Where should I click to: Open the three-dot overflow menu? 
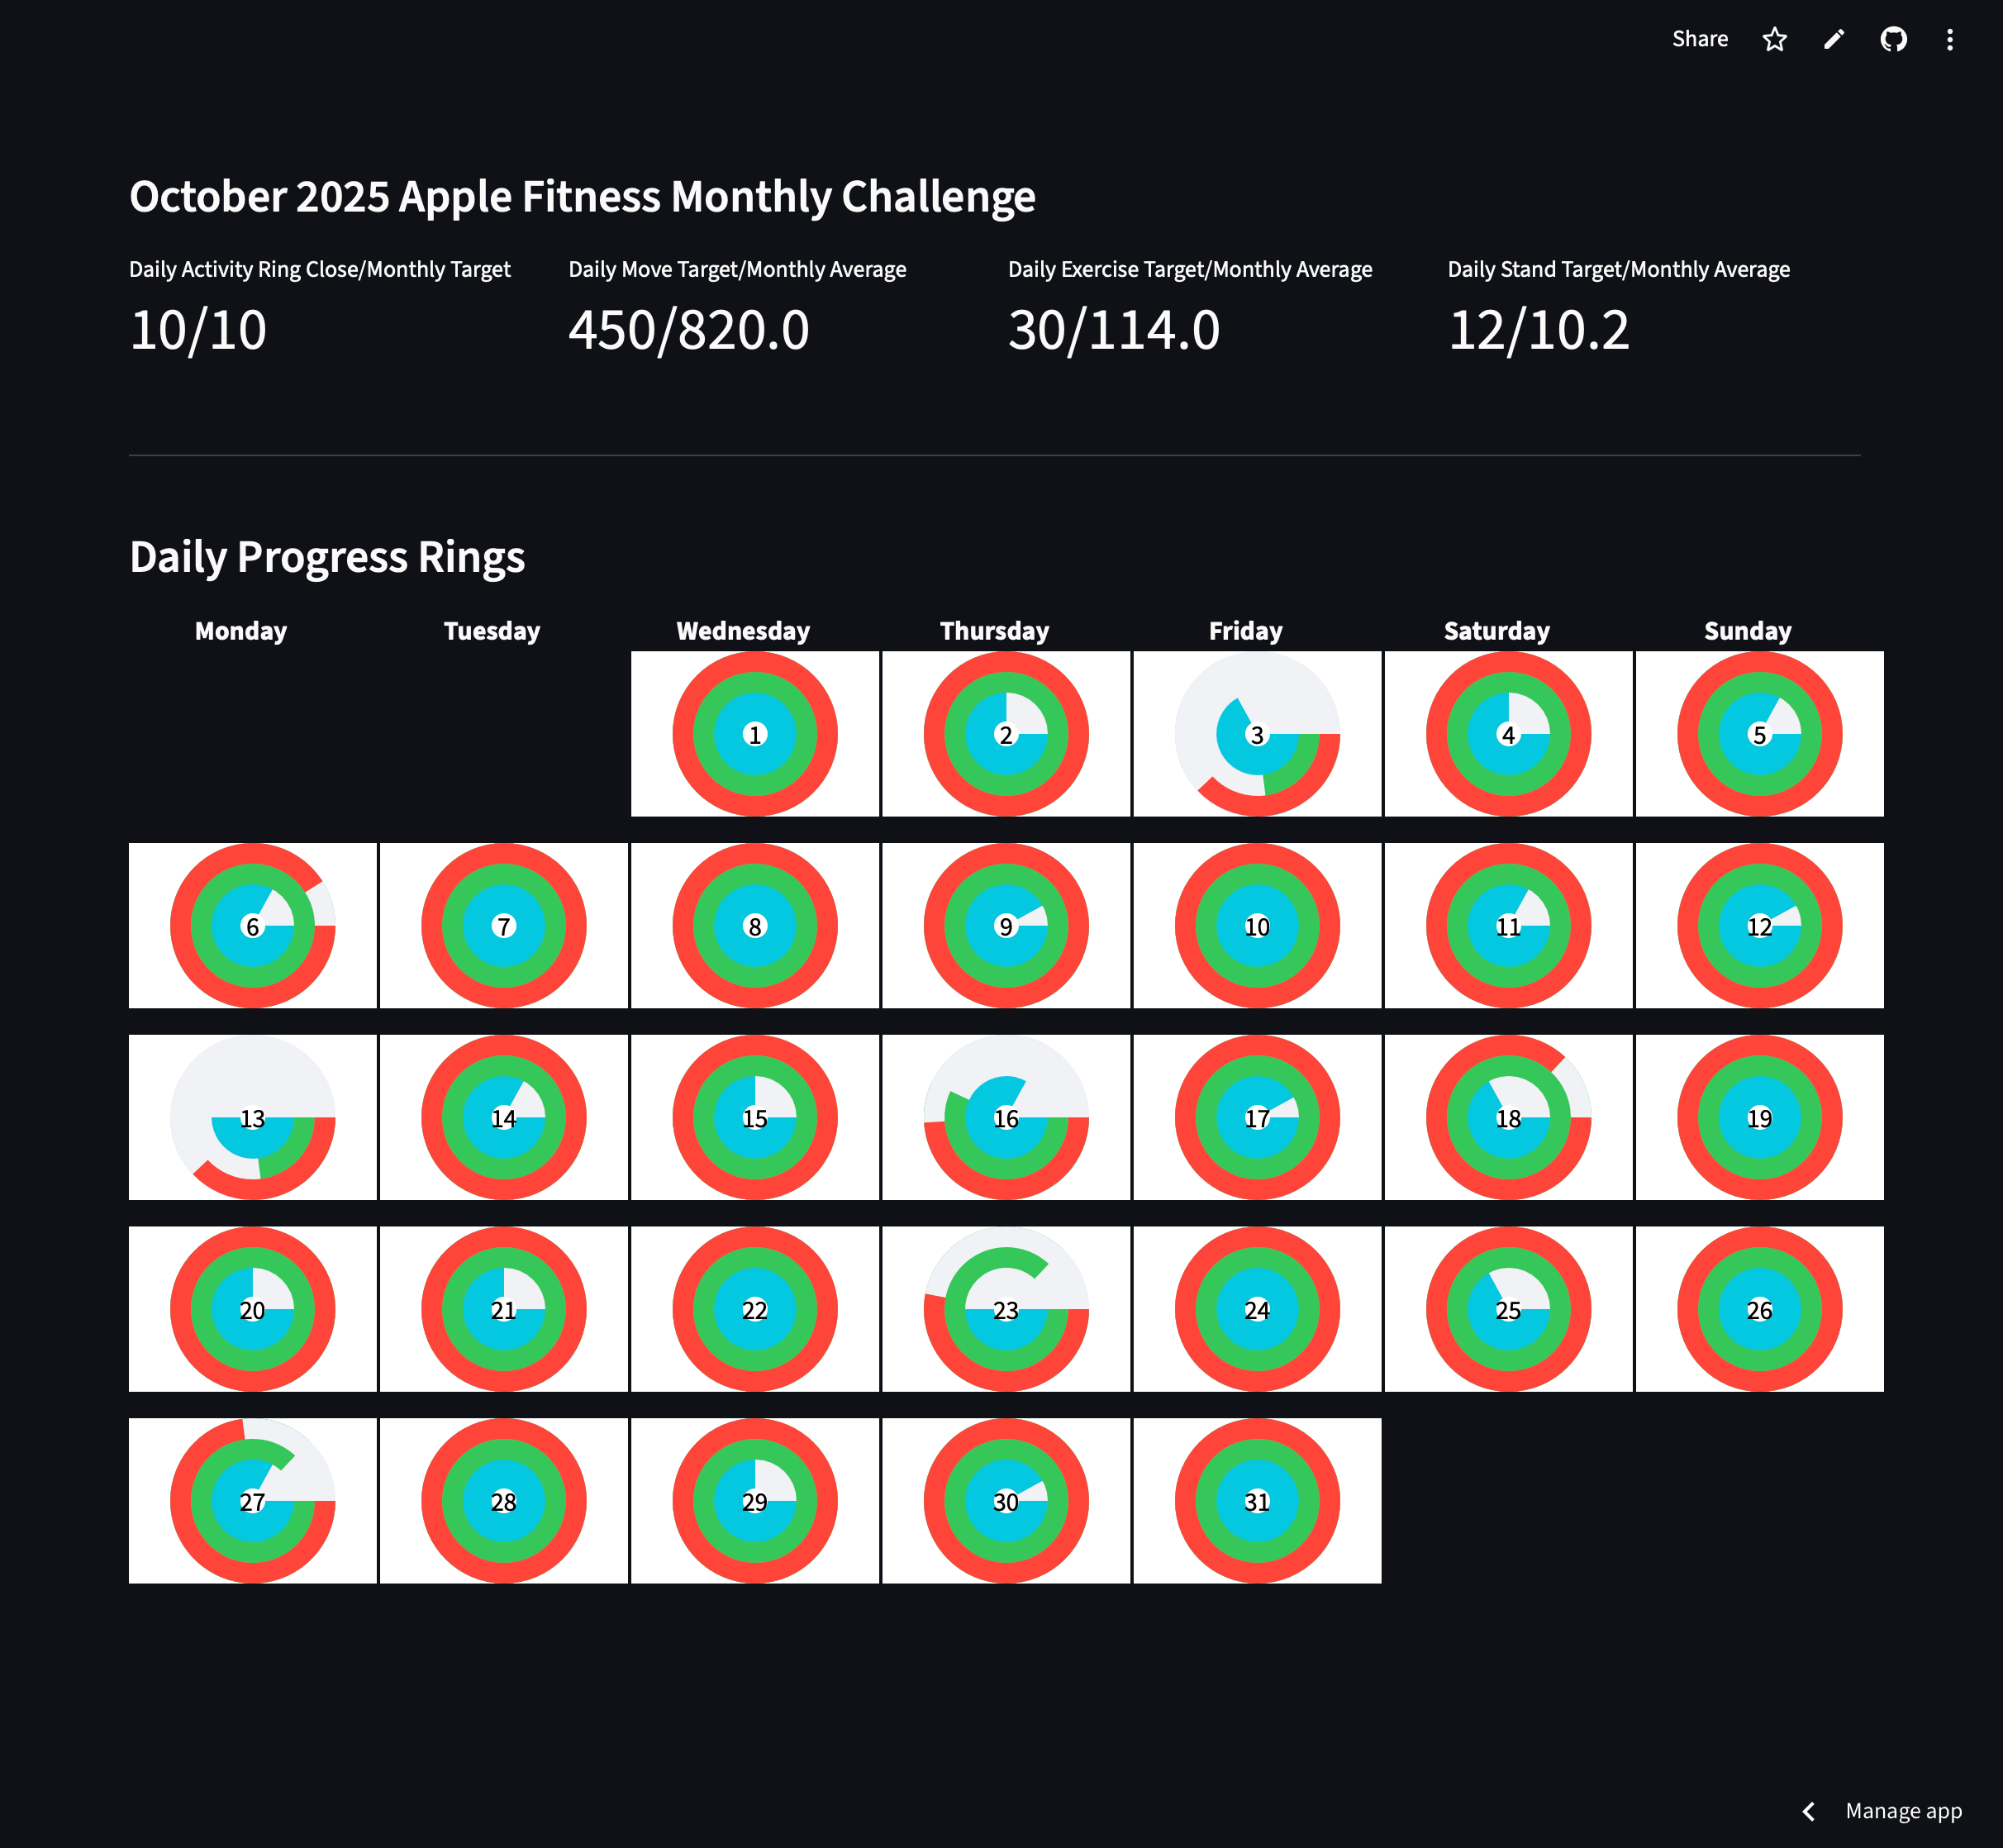[x=1949, y=39]
